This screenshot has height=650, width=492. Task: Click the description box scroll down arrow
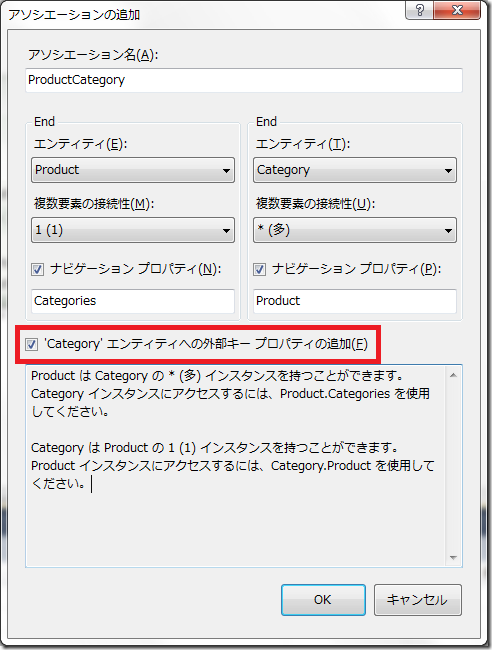tap(453, 558)
